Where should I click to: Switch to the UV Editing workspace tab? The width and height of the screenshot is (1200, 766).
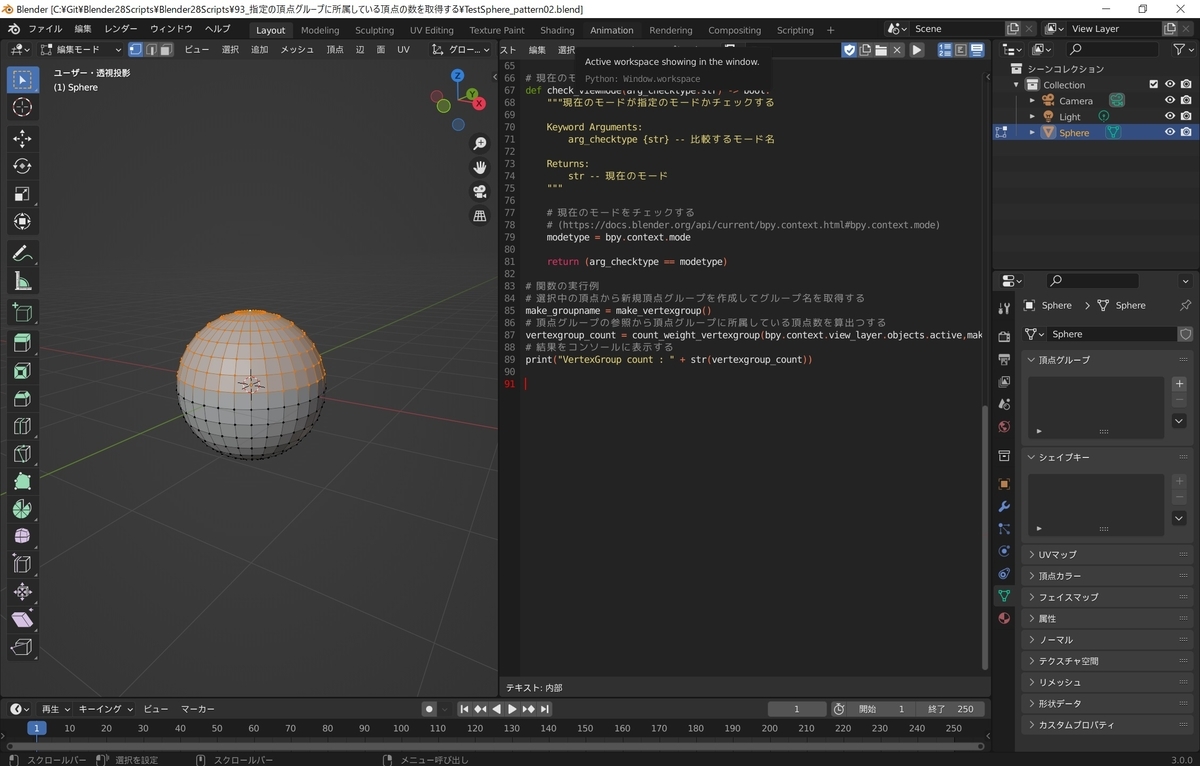point(432,30)
